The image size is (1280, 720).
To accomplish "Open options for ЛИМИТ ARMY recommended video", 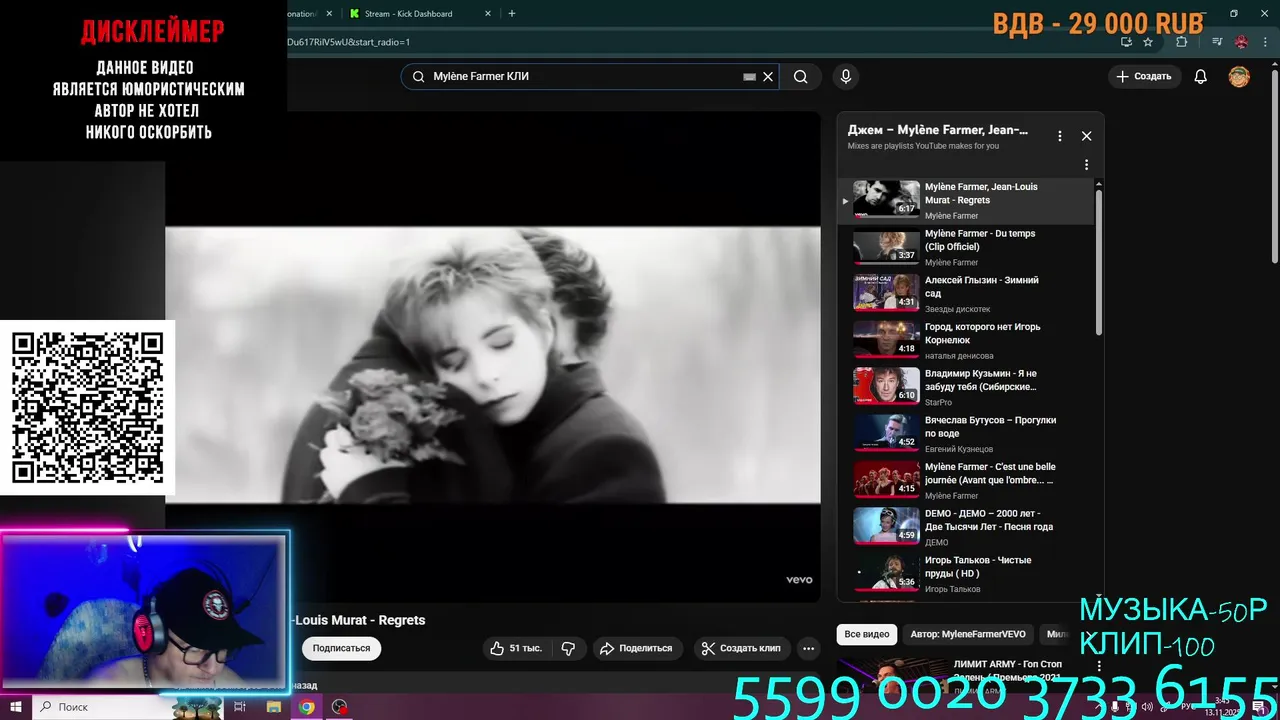I will pos(1099,666).
